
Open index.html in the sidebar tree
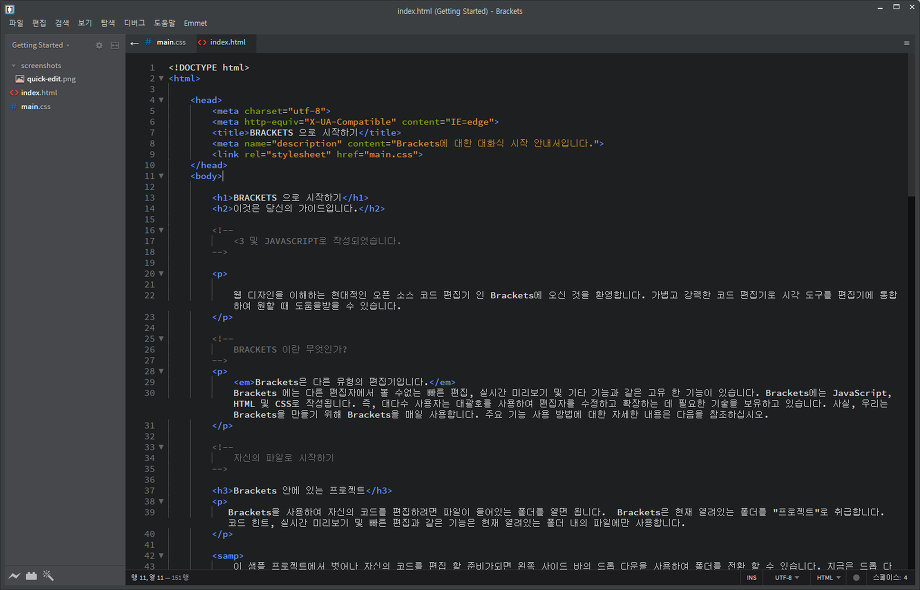point(39,93)
